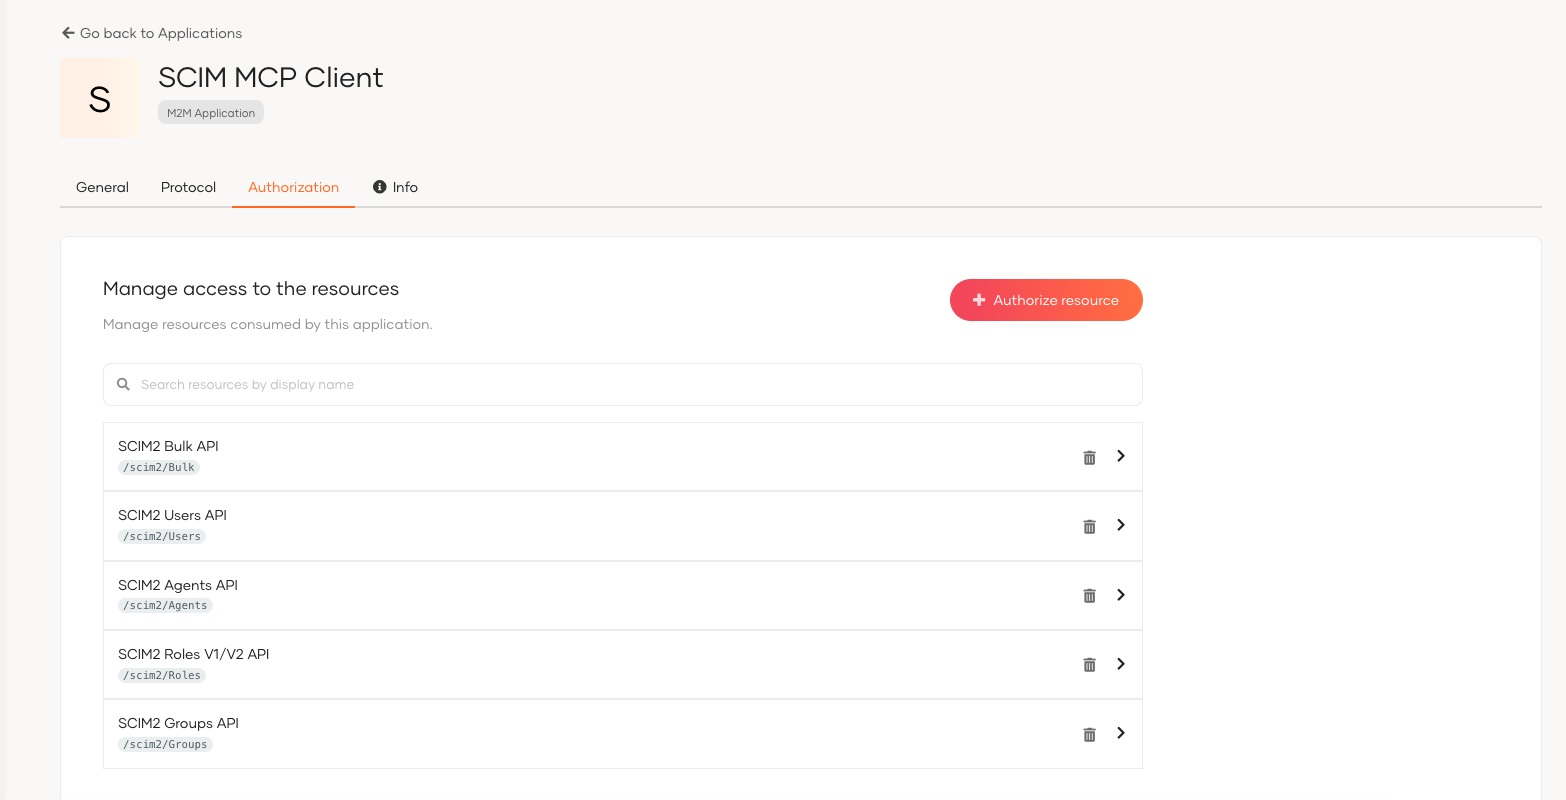The width and height of the screenshot is (1566, 800).
Task: Click the search magnifier icon
Action: 123,384
